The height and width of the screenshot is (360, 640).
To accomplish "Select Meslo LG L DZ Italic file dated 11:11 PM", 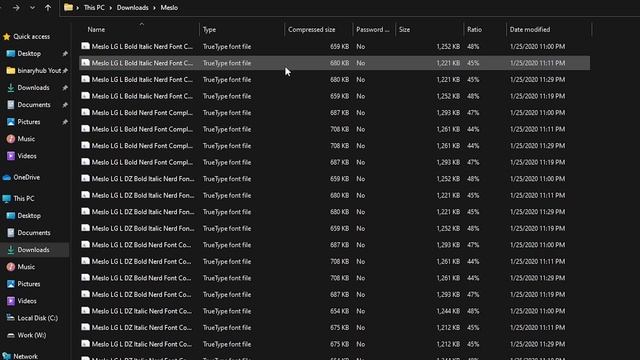I will (334, 328).
